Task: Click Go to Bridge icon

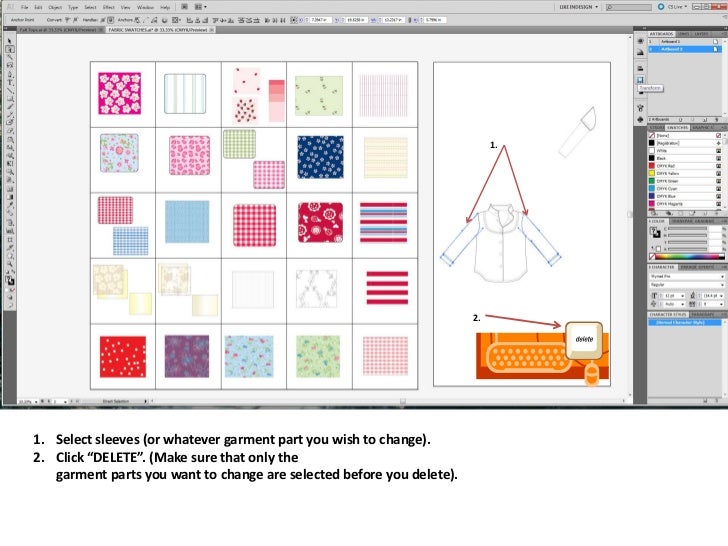Action: [x=184, y=7]
